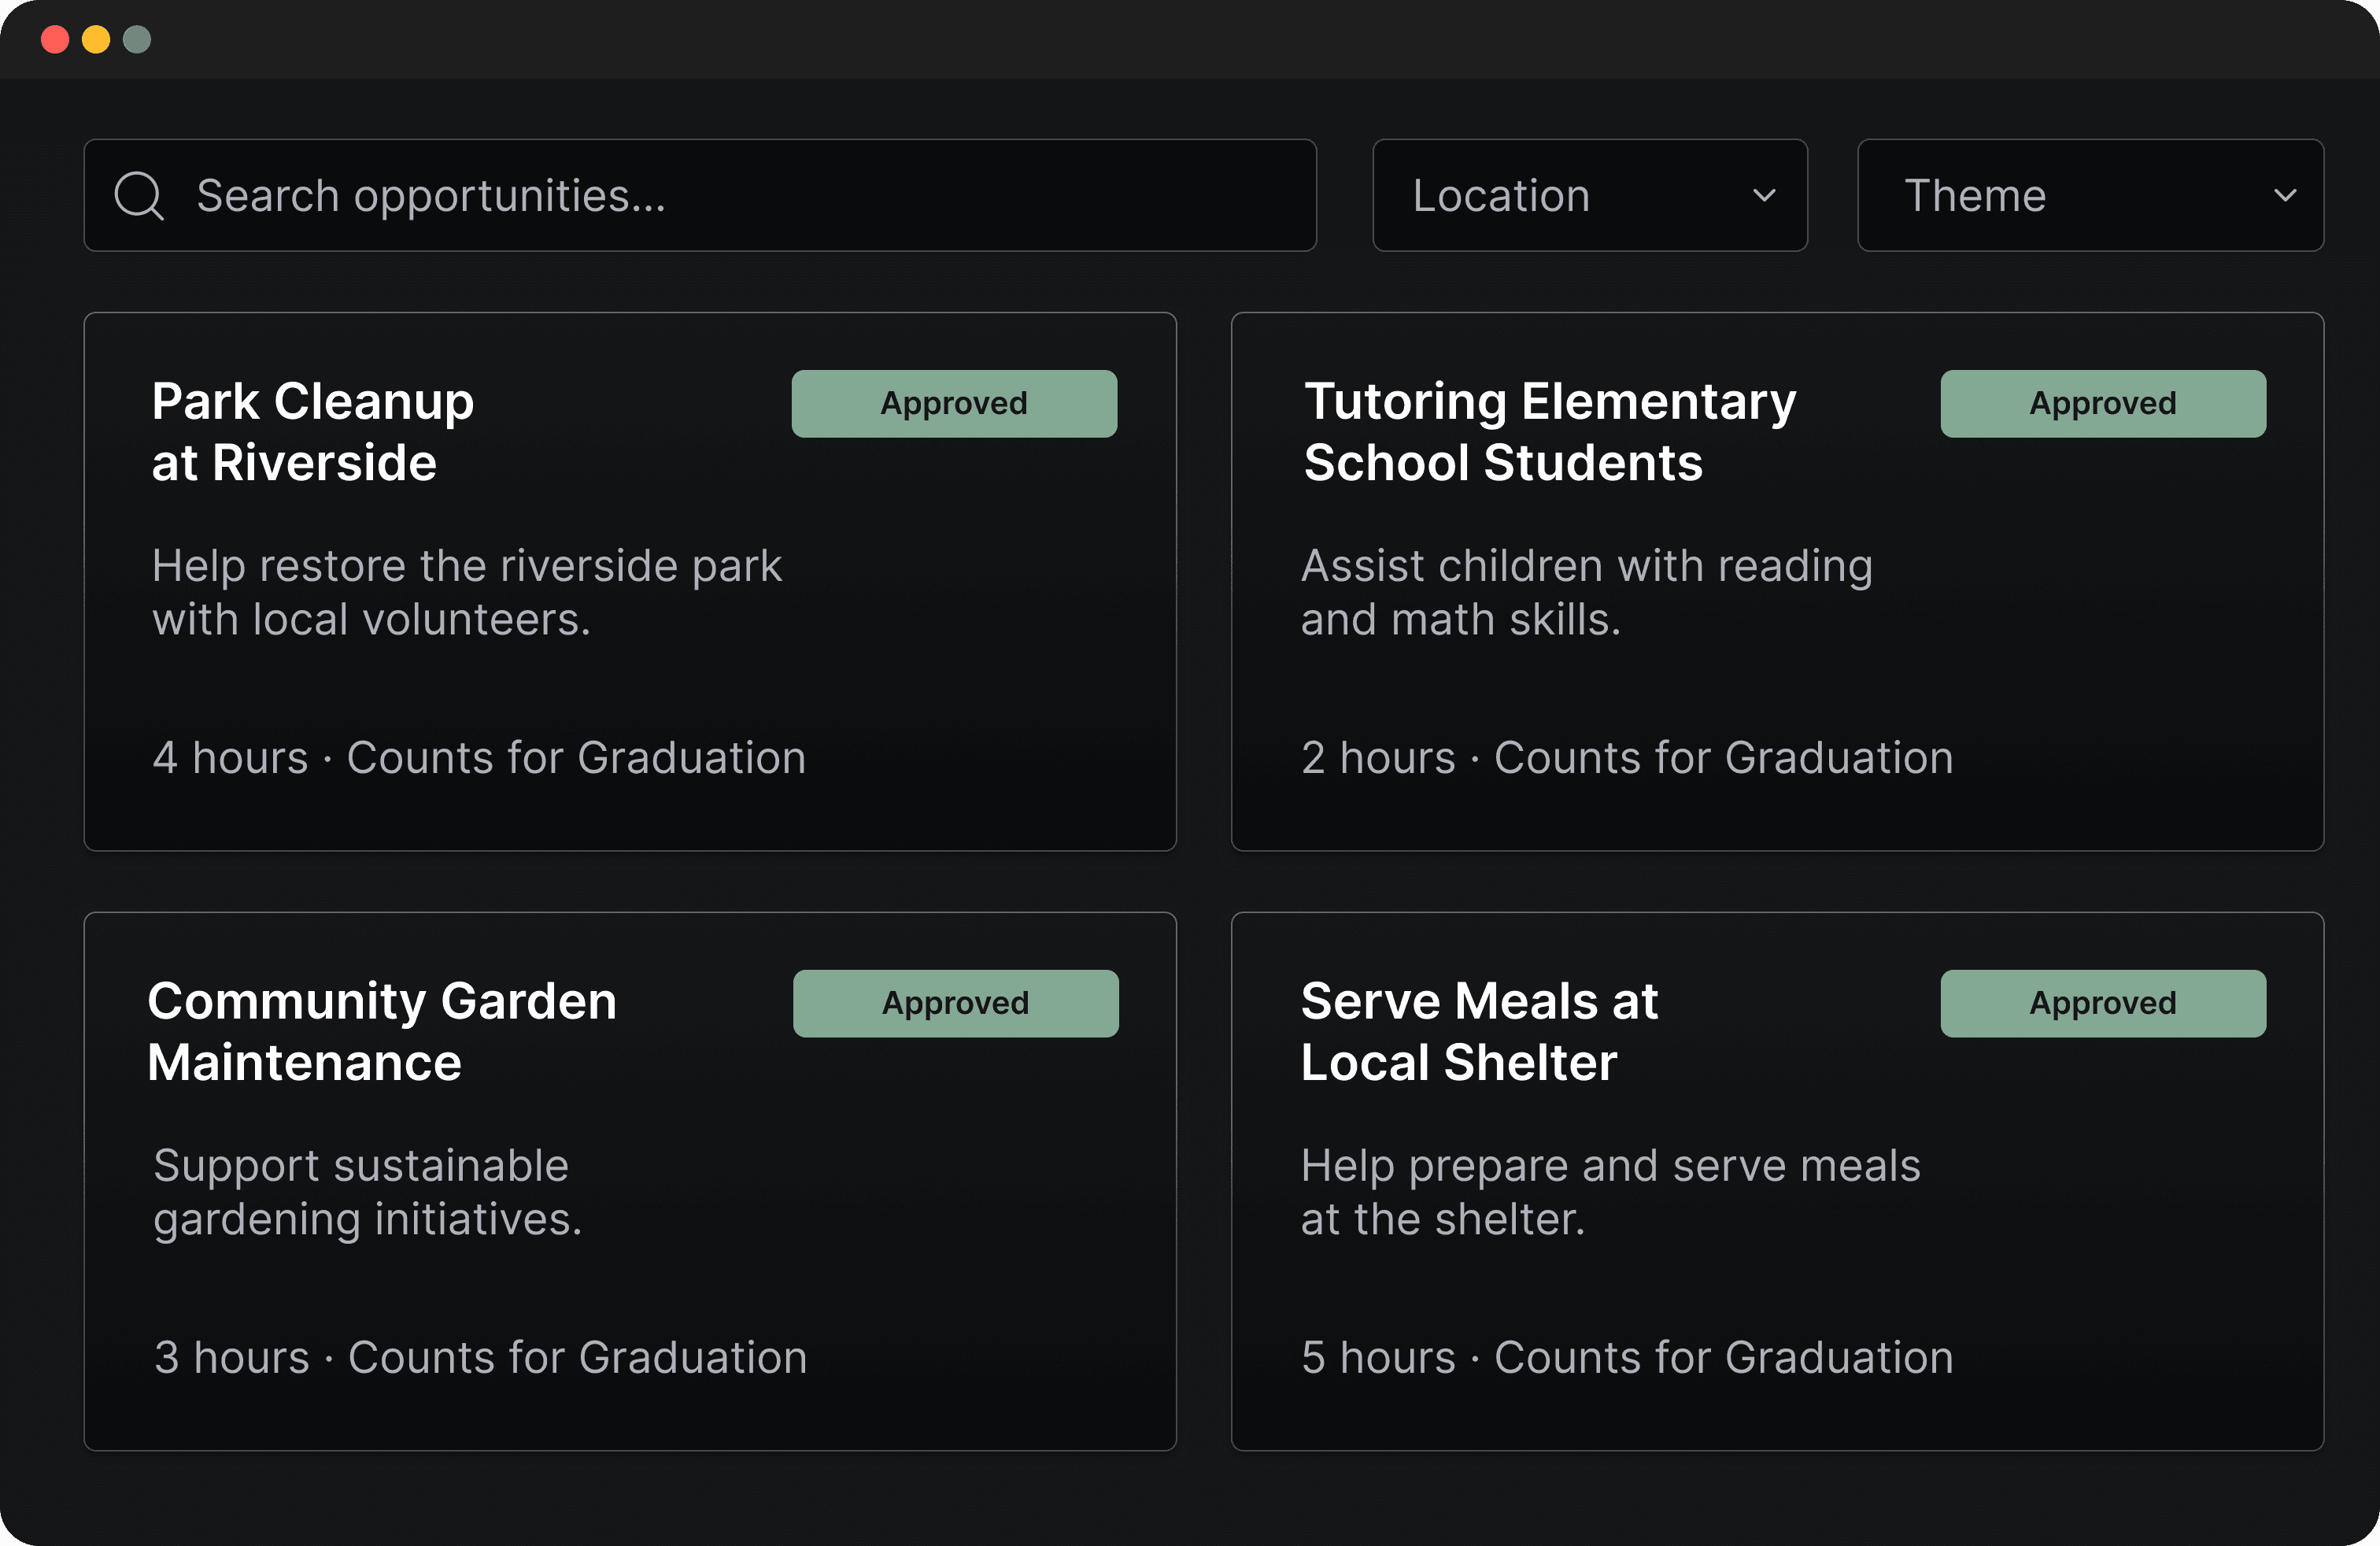
Task: Close the window with red button
Action: [x=55, y=39]
